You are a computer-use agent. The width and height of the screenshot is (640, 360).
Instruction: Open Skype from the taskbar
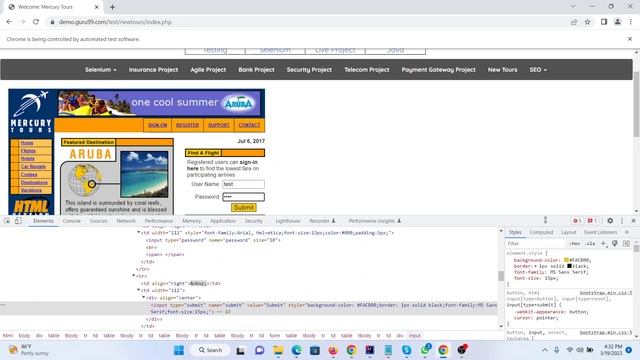407,350
